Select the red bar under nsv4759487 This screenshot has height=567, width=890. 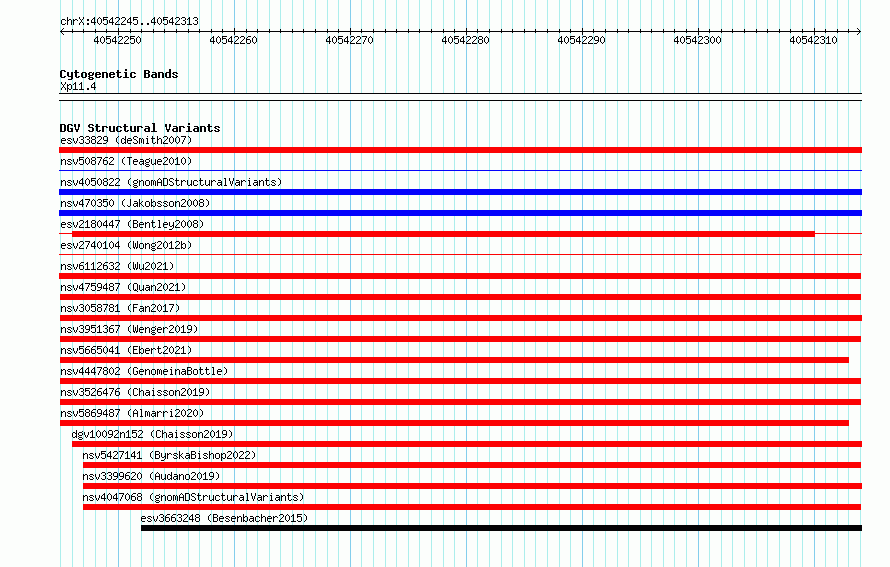(460, 297)
